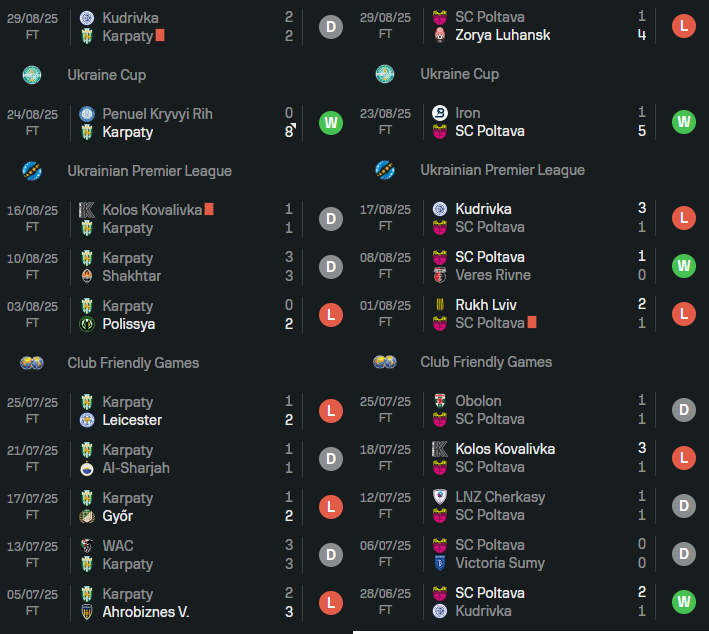709x634 pixels.
Task: Click the Iron team logo
Action: [x=440, y=114]
